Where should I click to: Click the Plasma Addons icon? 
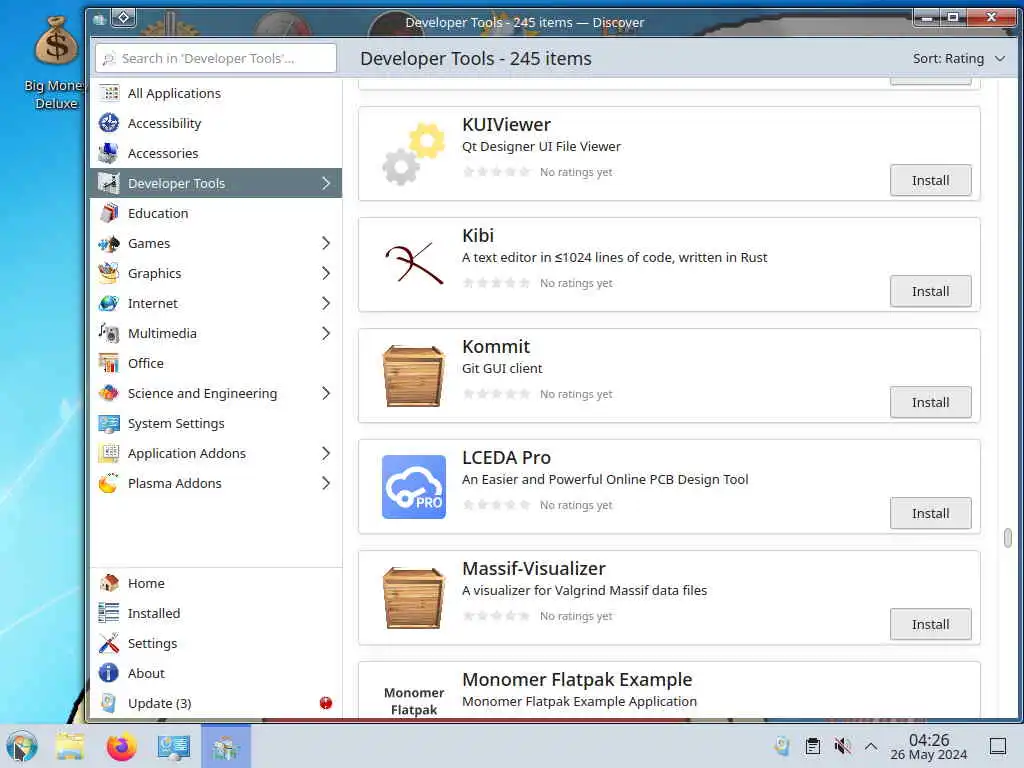109,484
